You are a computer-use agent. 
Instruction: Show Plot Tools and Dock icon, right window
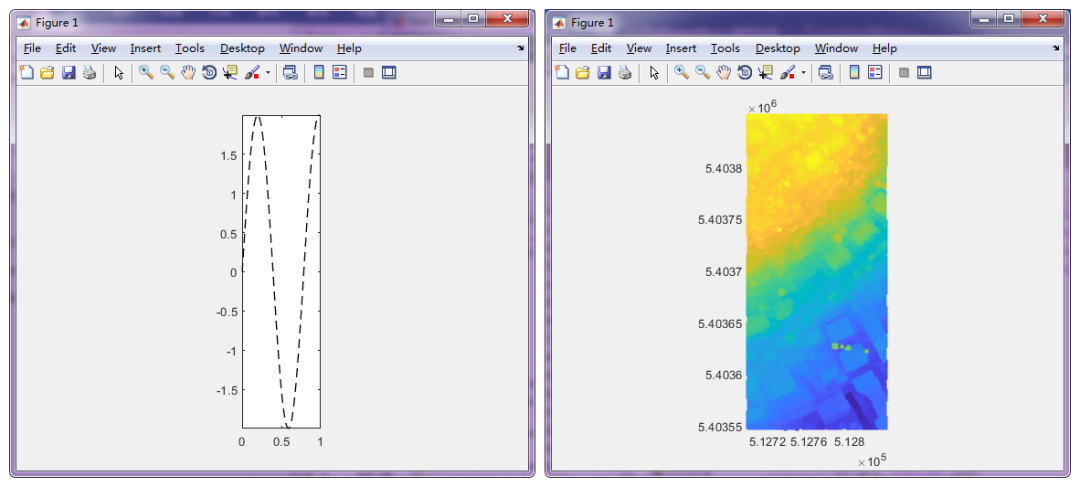pos(924,72)
